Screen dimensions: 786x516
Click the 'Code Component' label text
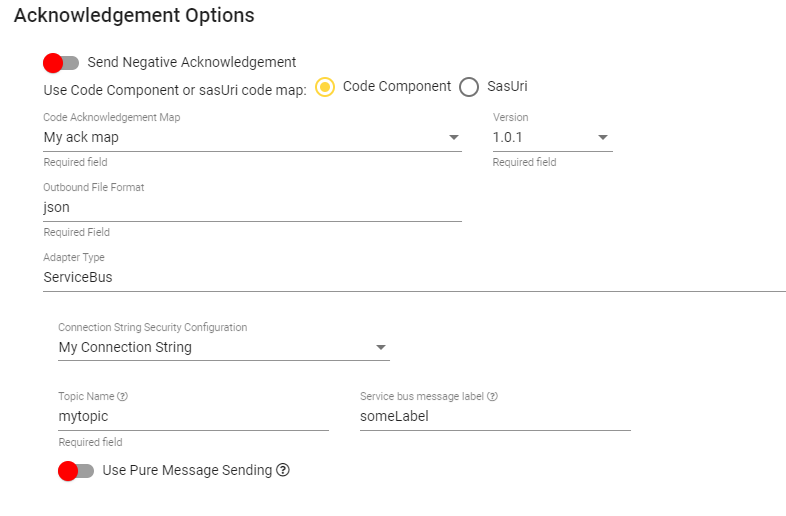click(397, 86)
